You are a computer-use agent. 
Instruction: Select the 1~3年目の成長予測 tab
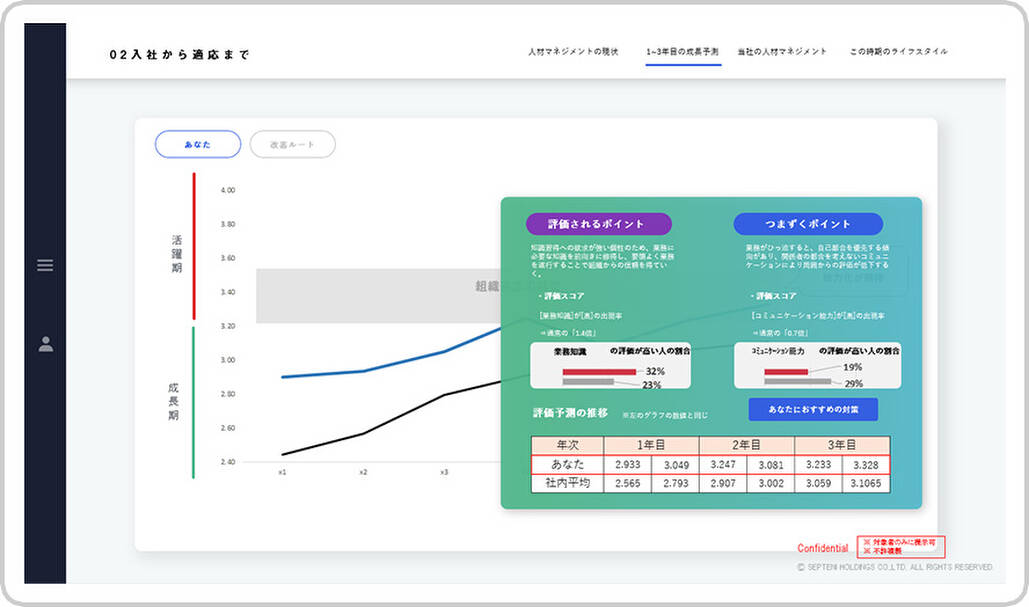(682, 51)
